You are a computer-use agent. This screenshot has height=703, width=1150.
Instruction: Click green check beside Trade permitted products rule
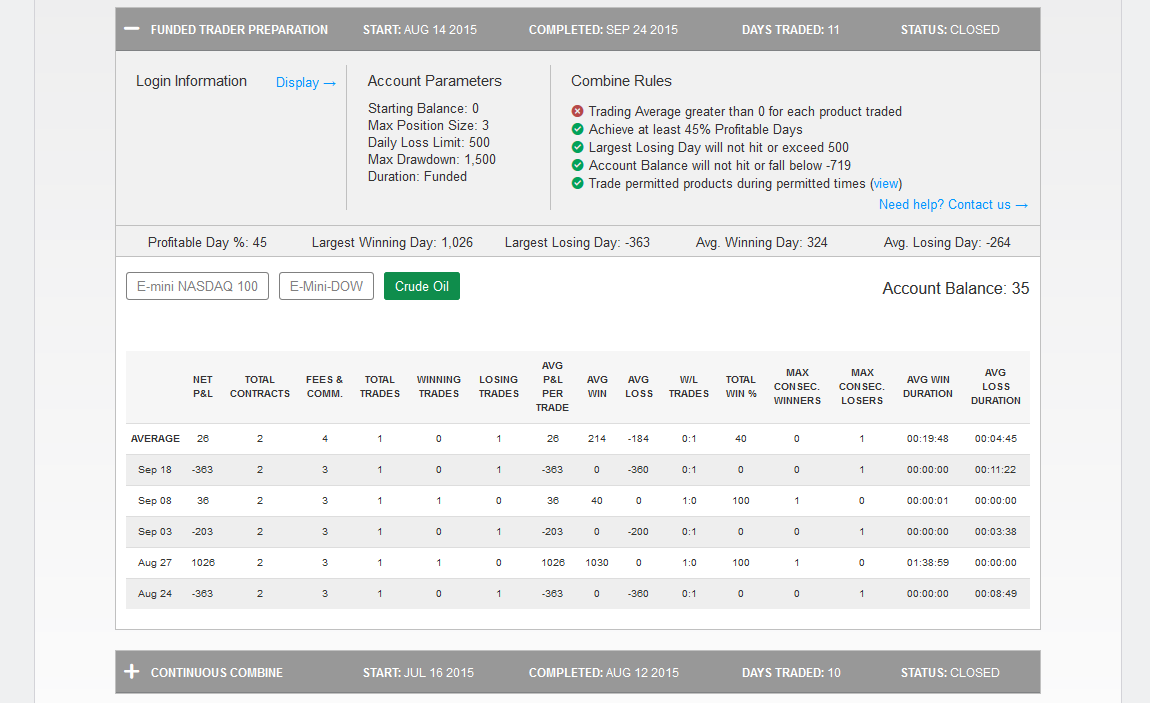coord(577,183)
